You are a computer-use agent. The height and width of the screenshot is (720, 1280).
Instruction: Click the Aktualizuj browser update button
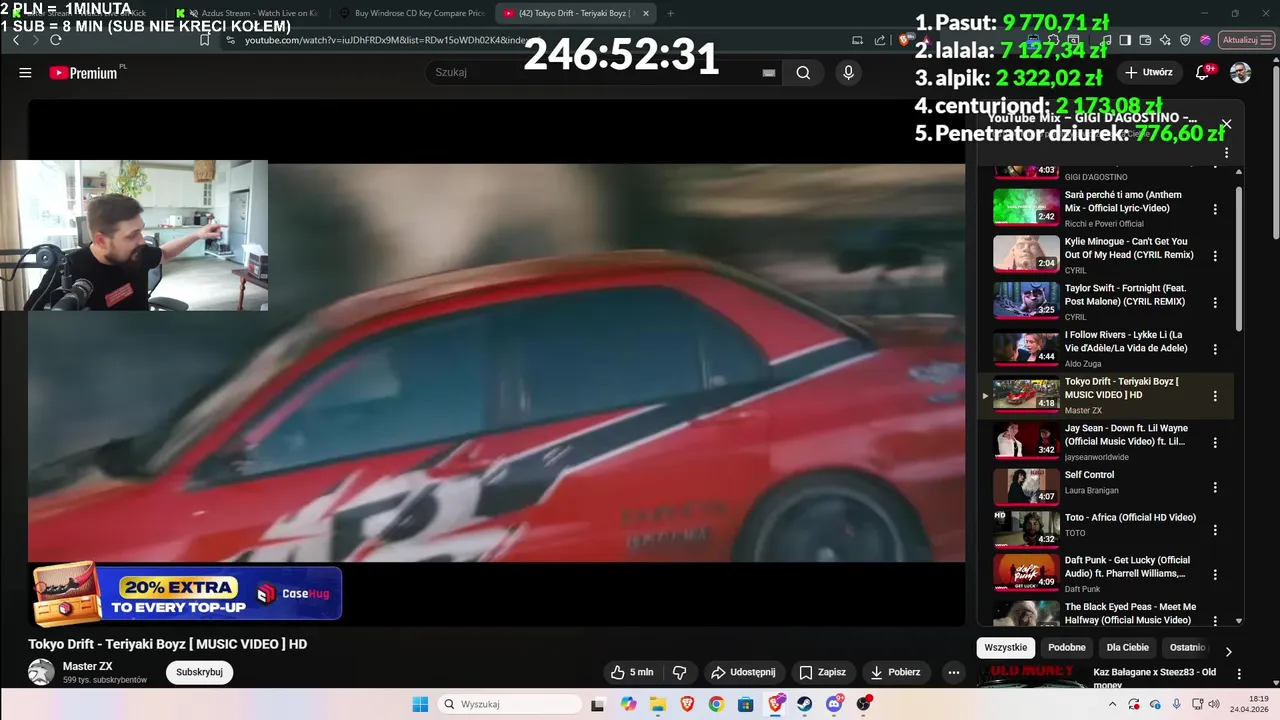1245,40
